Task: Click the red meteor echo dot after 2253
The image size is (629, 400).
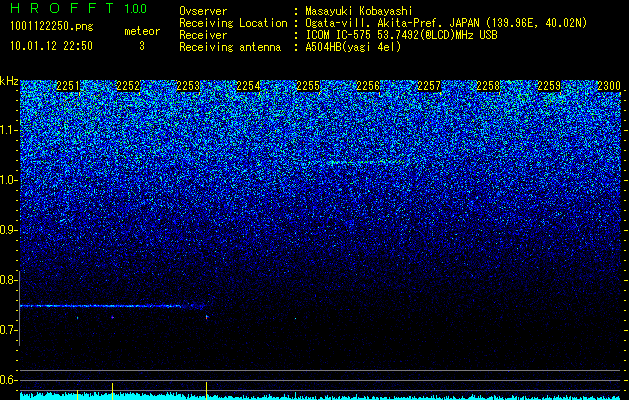Action: [207, 317]
